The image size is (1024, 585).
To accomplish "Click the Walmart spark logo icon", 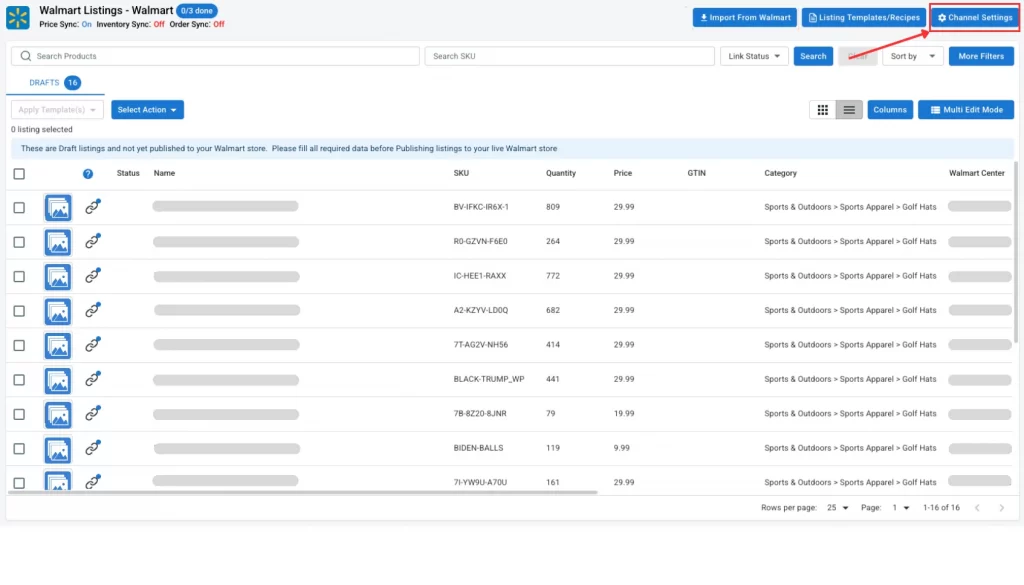I will coord(18,18).
